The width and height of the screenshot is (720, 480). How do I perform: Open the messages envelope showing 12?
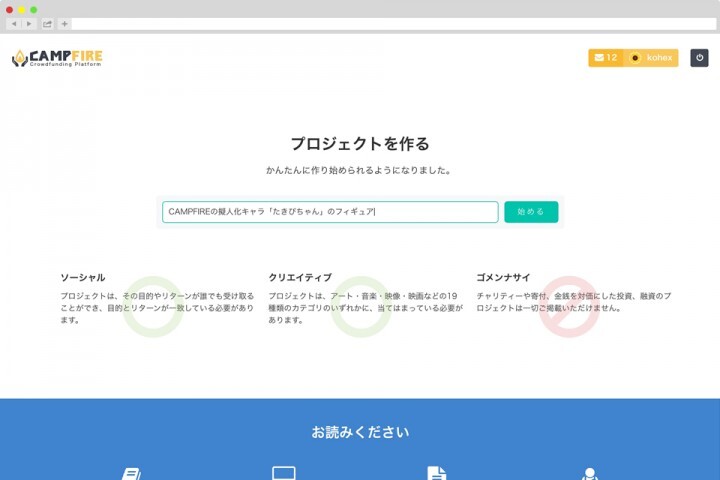(x=606, y=58)
